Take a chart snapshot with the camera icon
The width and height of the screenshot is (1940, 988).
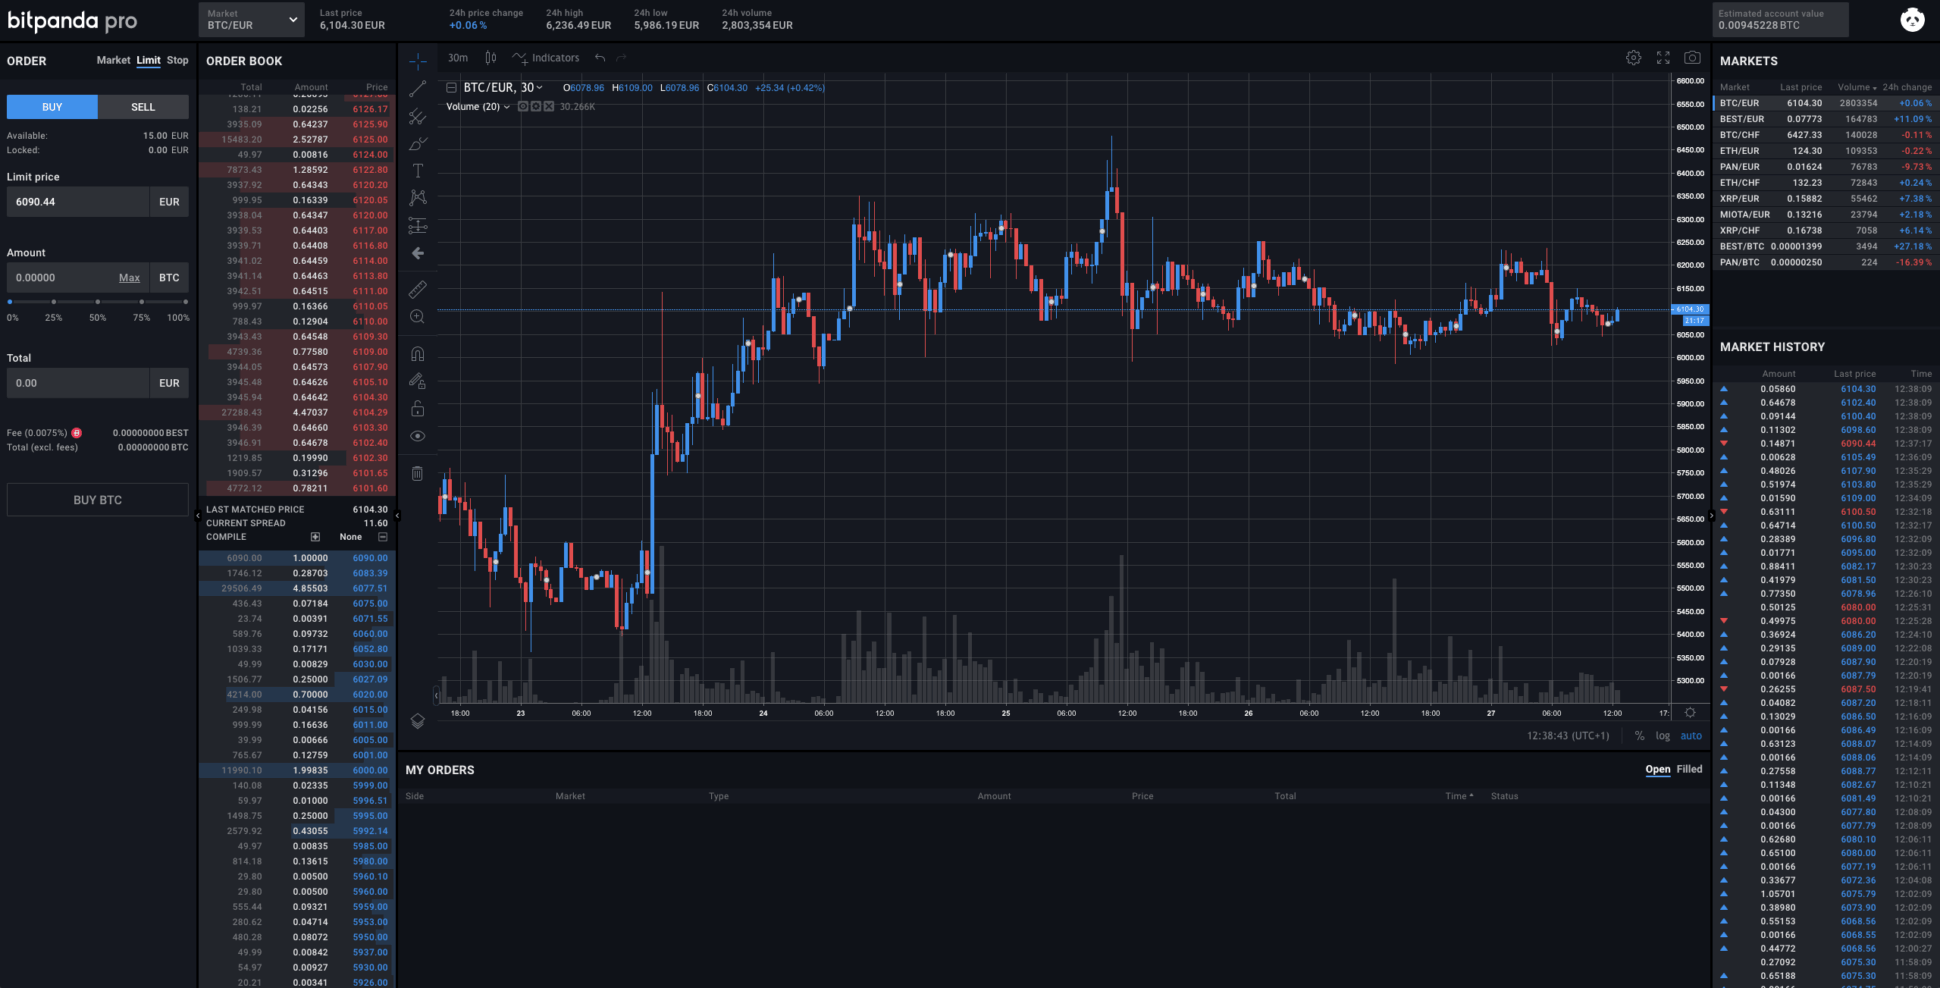click(x=1692, y=58)
